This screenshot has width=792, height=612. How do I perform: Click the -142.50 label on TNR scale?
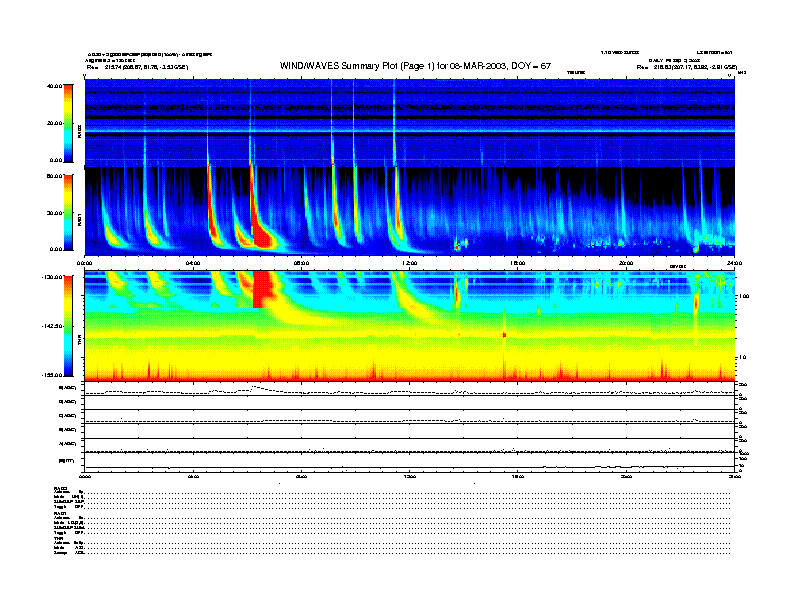53,326
